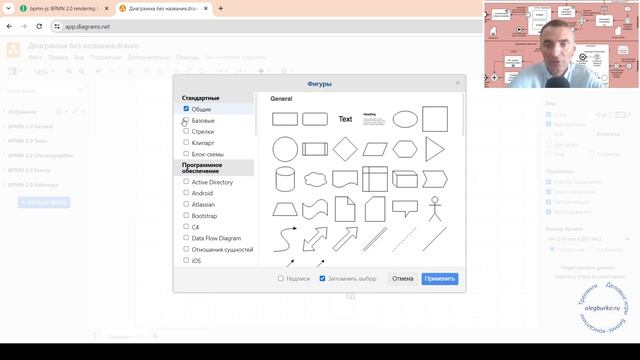
Task: Select the process shape with side bars
Action: 315,149
